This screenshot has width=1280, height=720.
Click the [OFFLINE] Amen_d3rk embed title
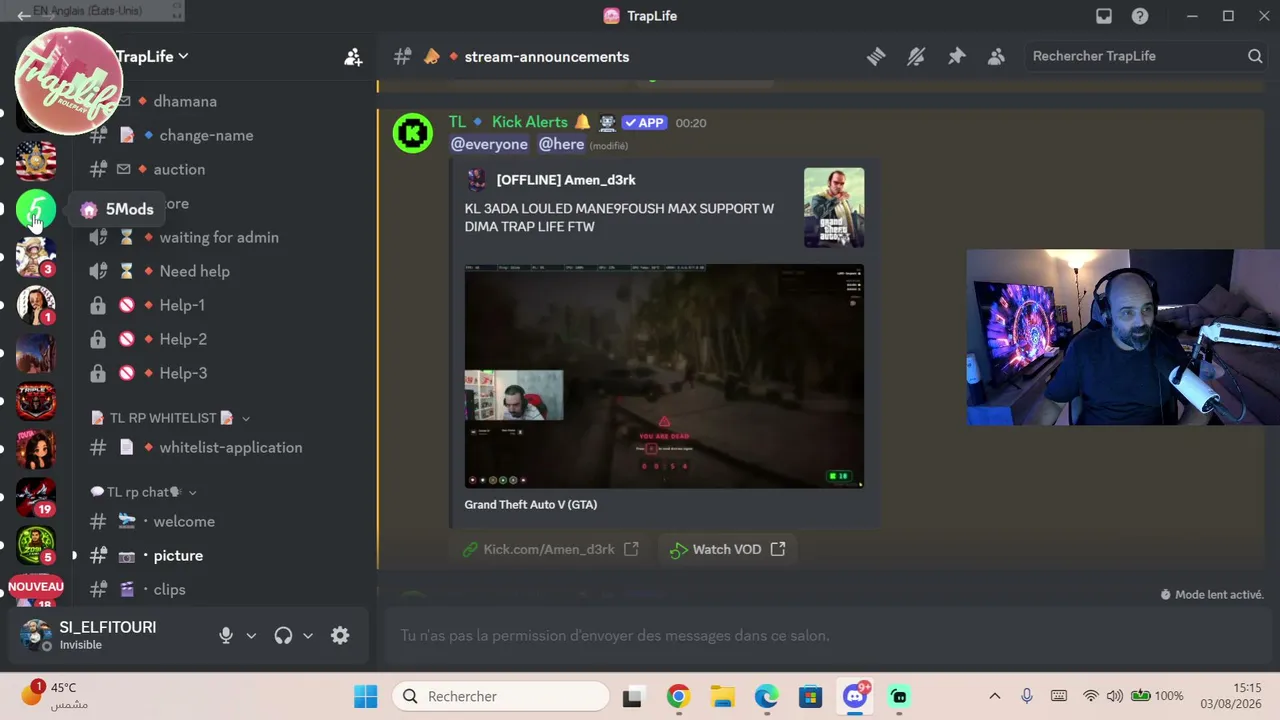566,180
